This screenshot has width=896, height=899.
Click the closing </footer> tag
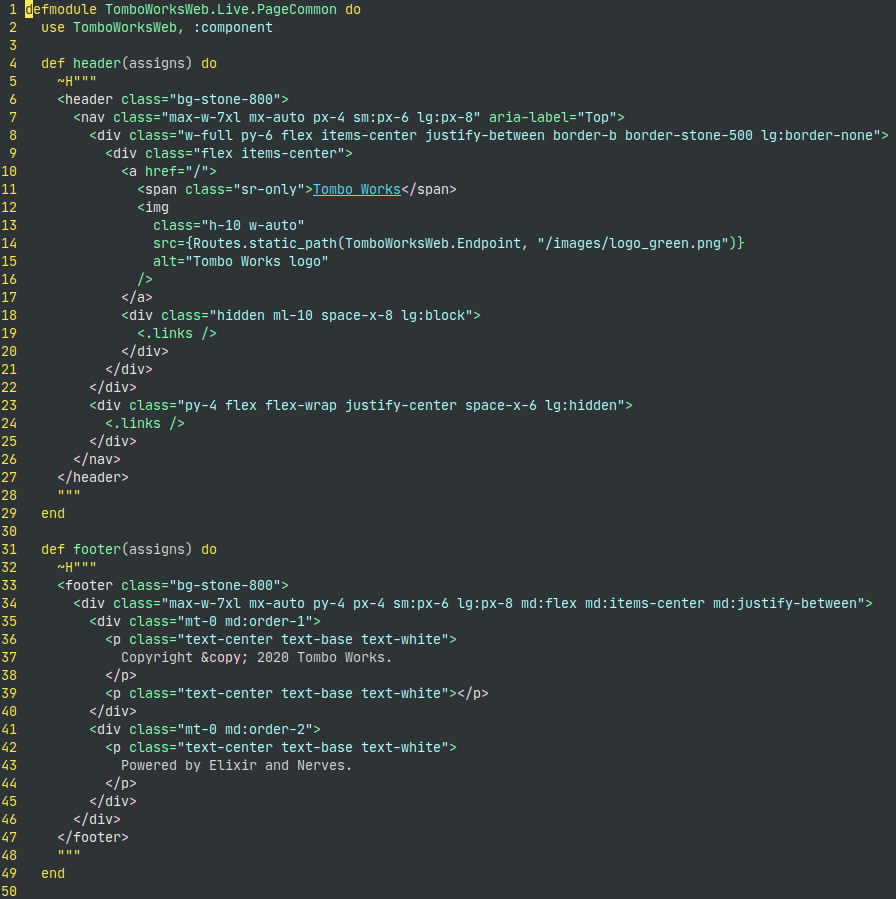[x=93, y=837]
